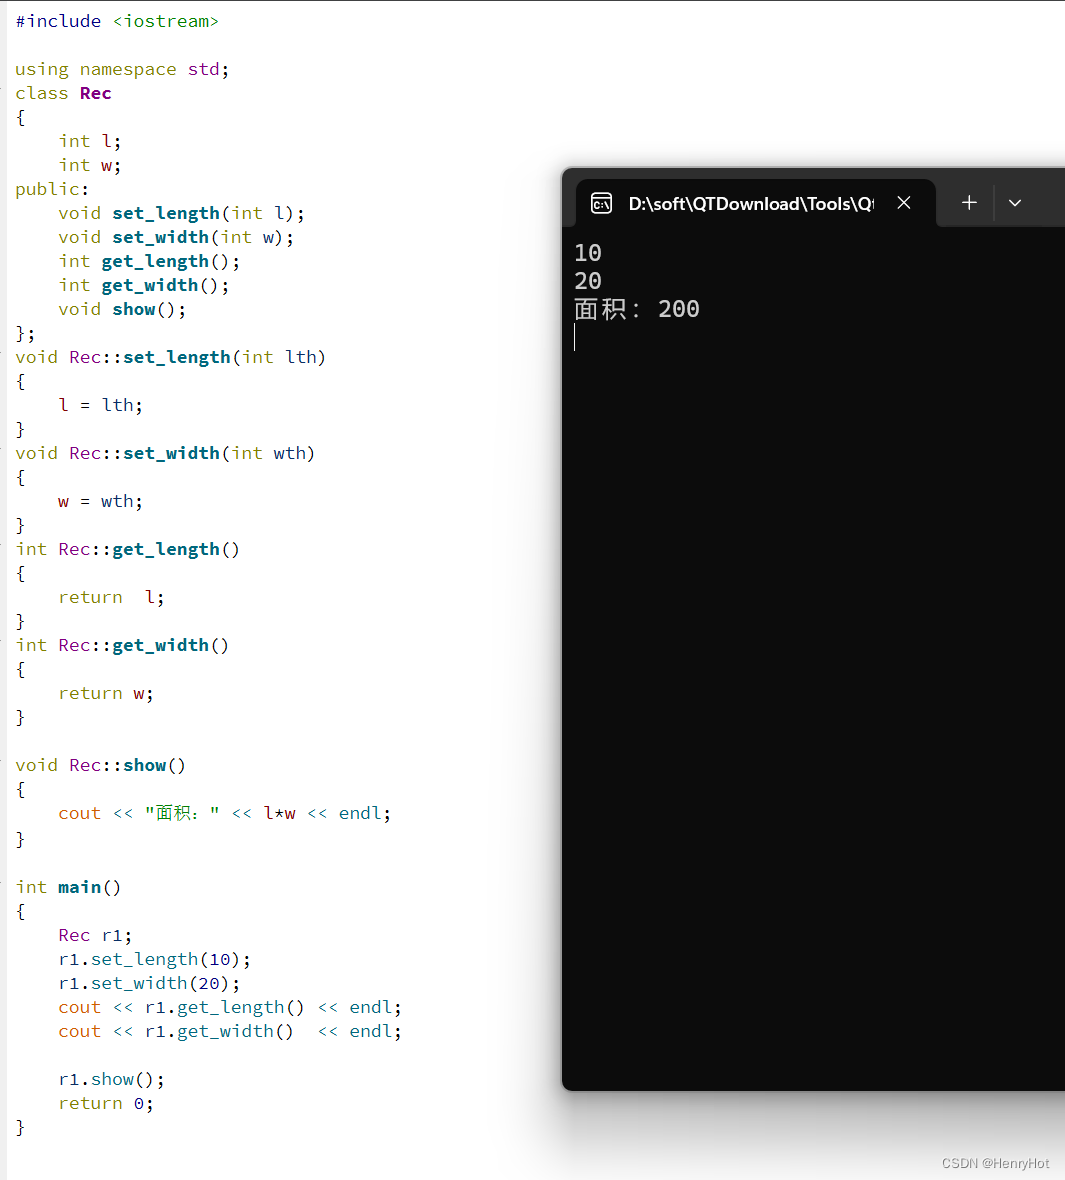The height and width of the screenshot is (1180, 1065).
Task: Open the terminal profiles dropdown chevron
Action: coord(1015,203)
